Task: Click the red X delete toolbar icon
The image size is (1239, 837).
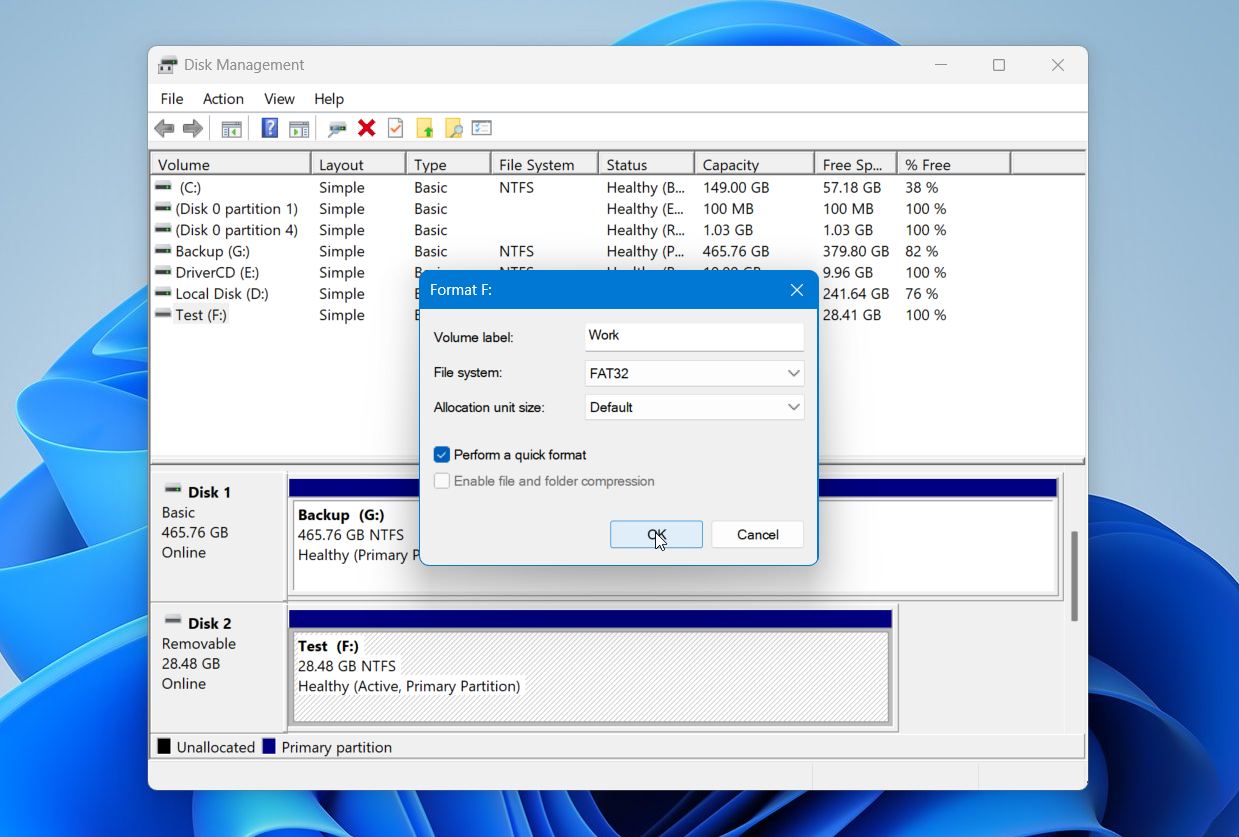Action: (367, 128)
